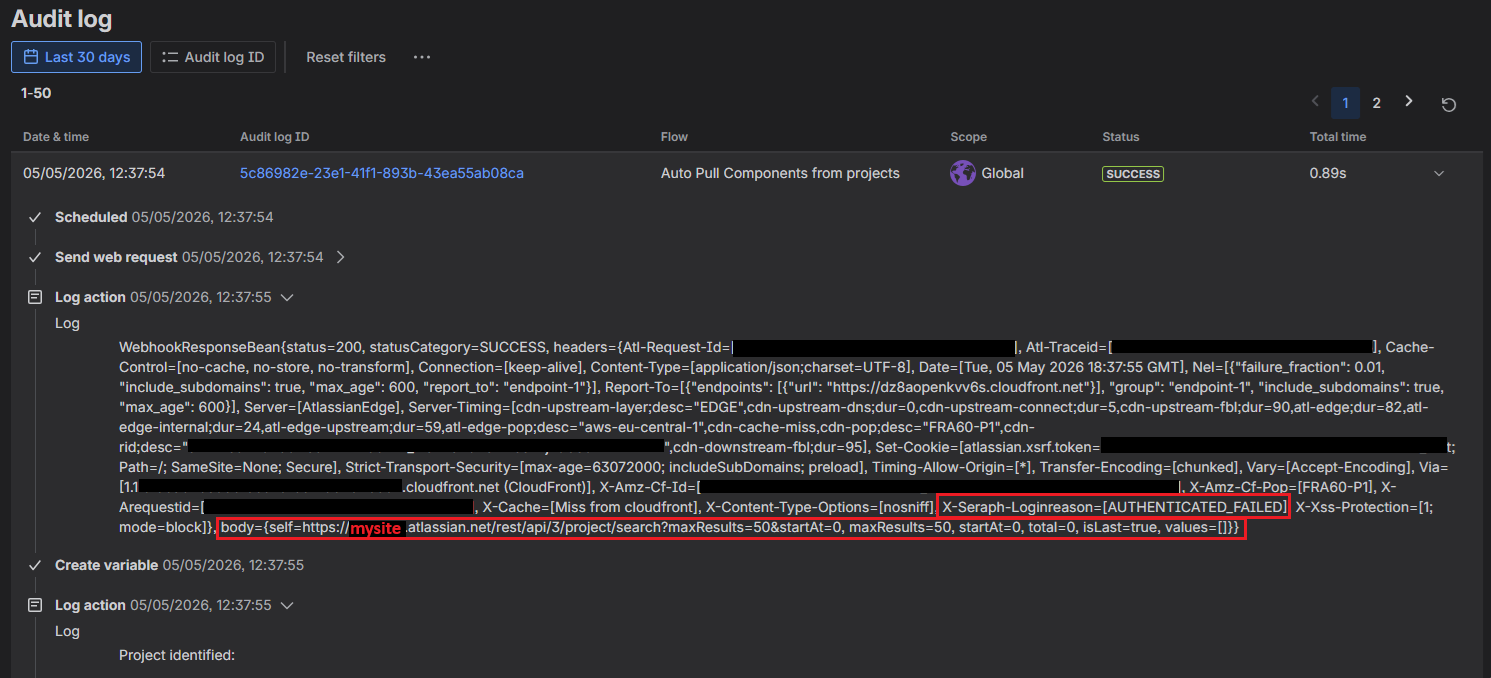Screen dimensions: 1491x678
Task: Click the Scheduled step label
Action: pos(91,217)
